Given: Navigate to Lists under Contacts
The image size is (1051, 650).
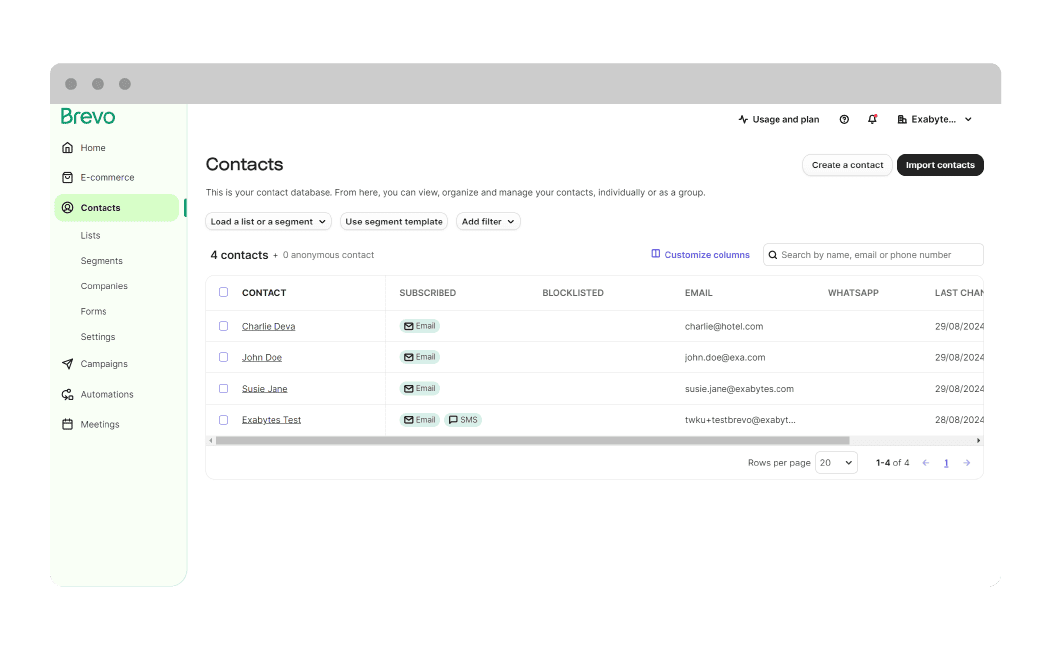Looking at the screenshot, I should [x=90, y=236].
